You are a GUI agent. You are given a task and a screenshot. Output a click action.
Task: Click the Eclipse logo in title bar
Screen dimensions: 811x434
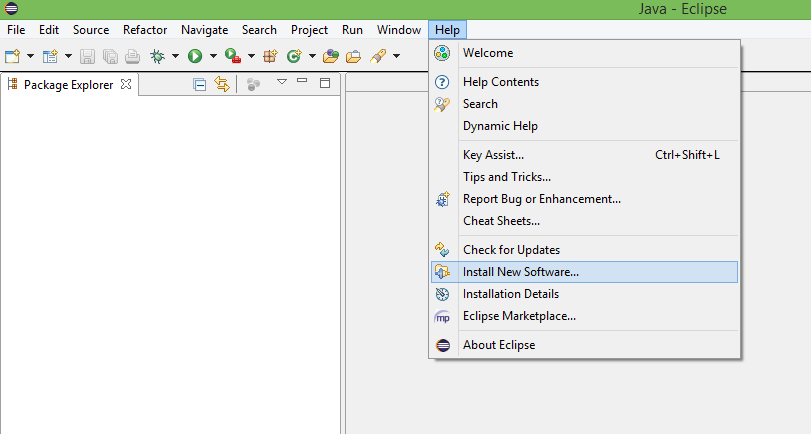(11, 8)
